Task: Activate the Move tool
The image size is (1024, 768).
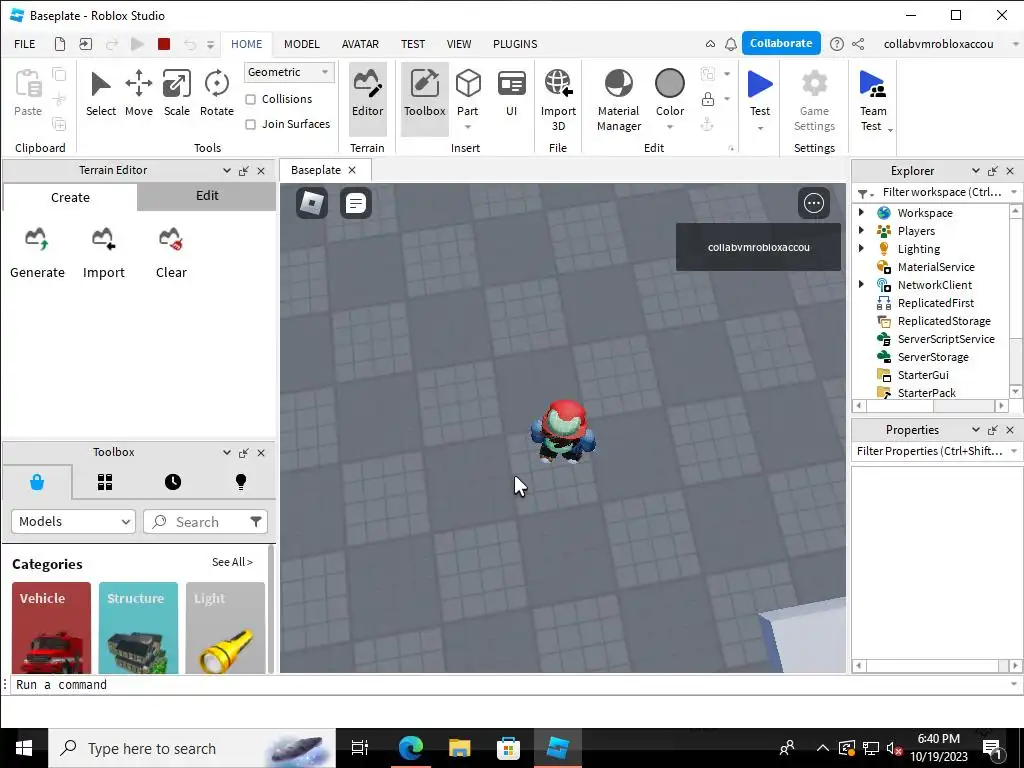Action: [x=138, y=95]
